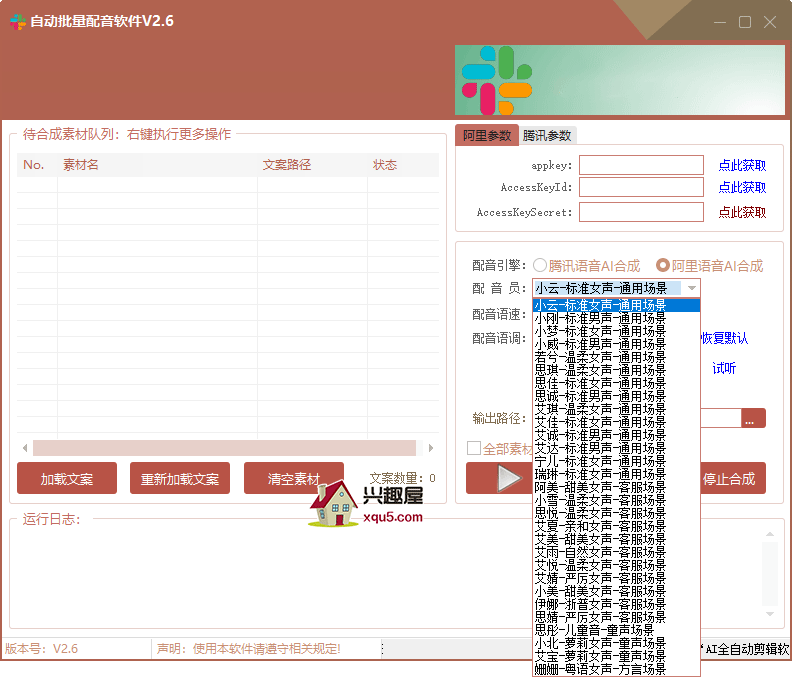Screen dimensions: 792x681
Task: Click the 恢复默认 link
Action: pos(724,338)
